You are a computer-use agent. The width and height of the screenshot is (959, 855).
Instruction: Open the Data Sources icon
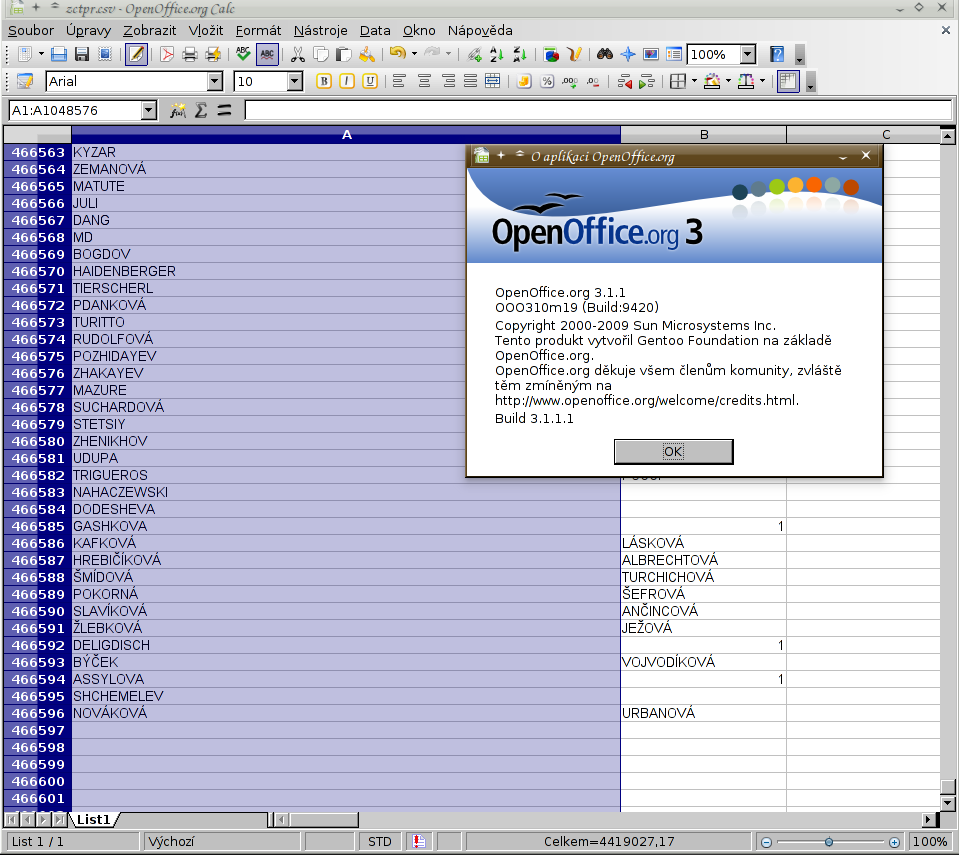tap(674, 54)
